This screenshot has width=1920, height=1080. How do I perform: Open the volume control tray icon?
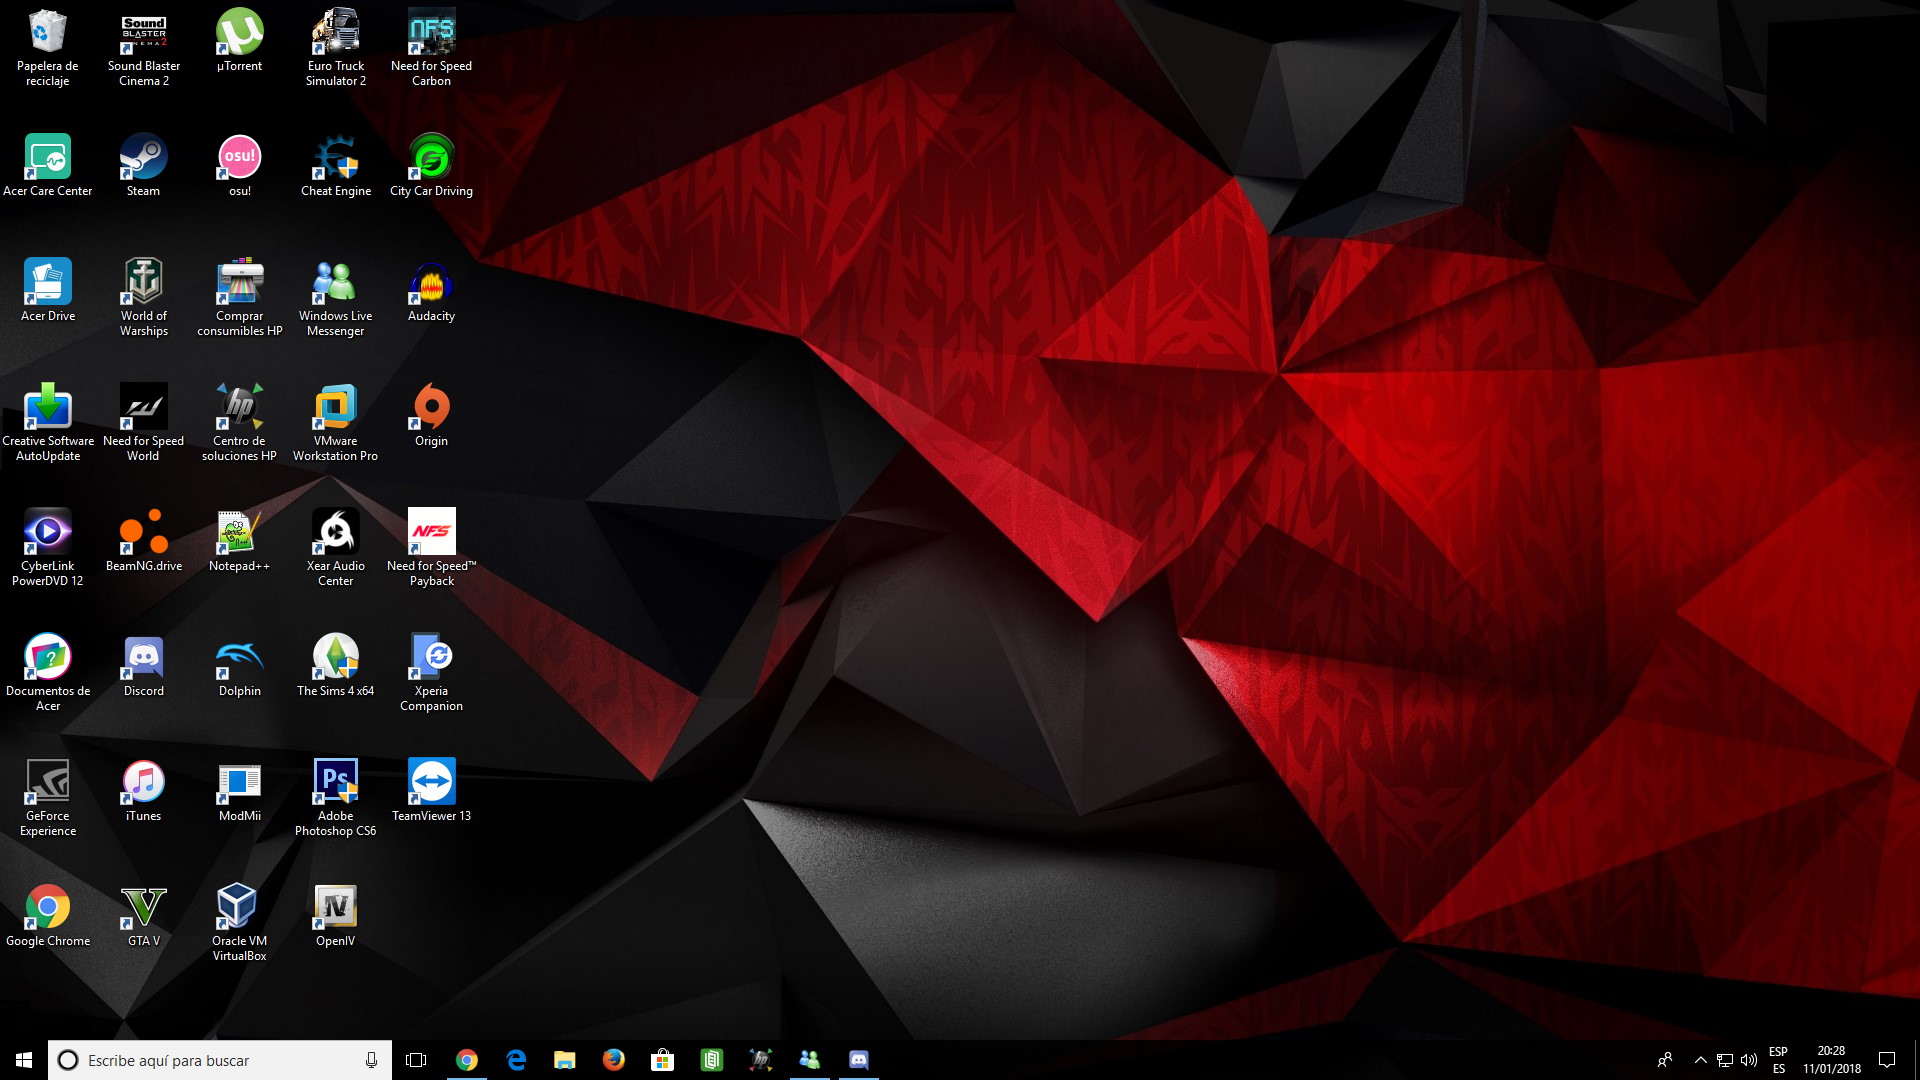[x=1749, y=1060]
